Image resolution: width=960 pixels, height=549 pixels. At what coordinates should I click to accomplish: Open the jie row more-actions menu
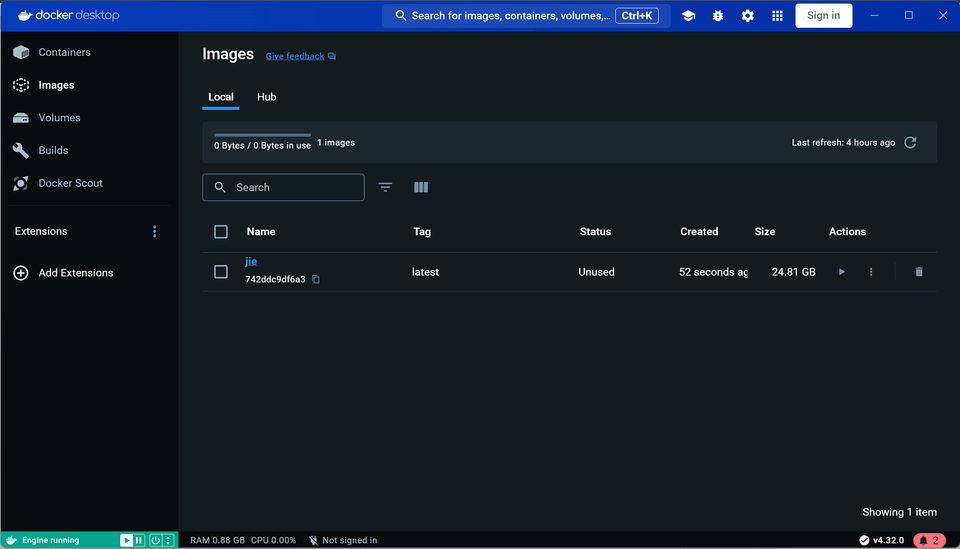pos(871,272)
